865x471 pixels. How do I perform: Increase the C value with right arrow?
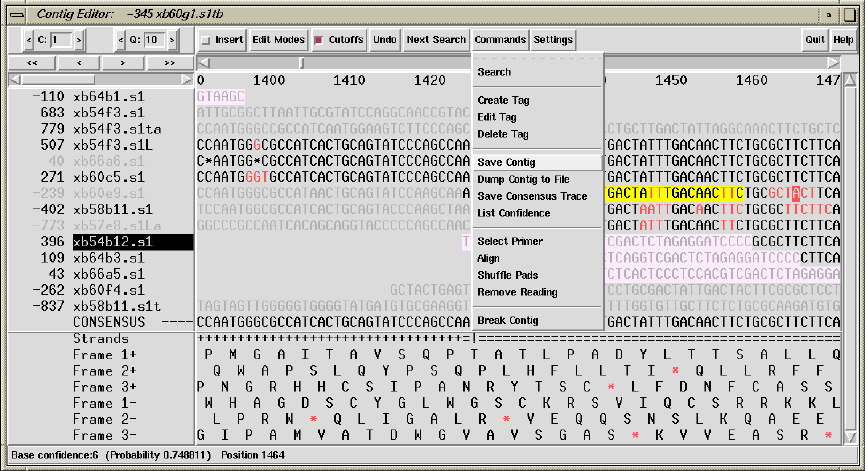[79, 40]
